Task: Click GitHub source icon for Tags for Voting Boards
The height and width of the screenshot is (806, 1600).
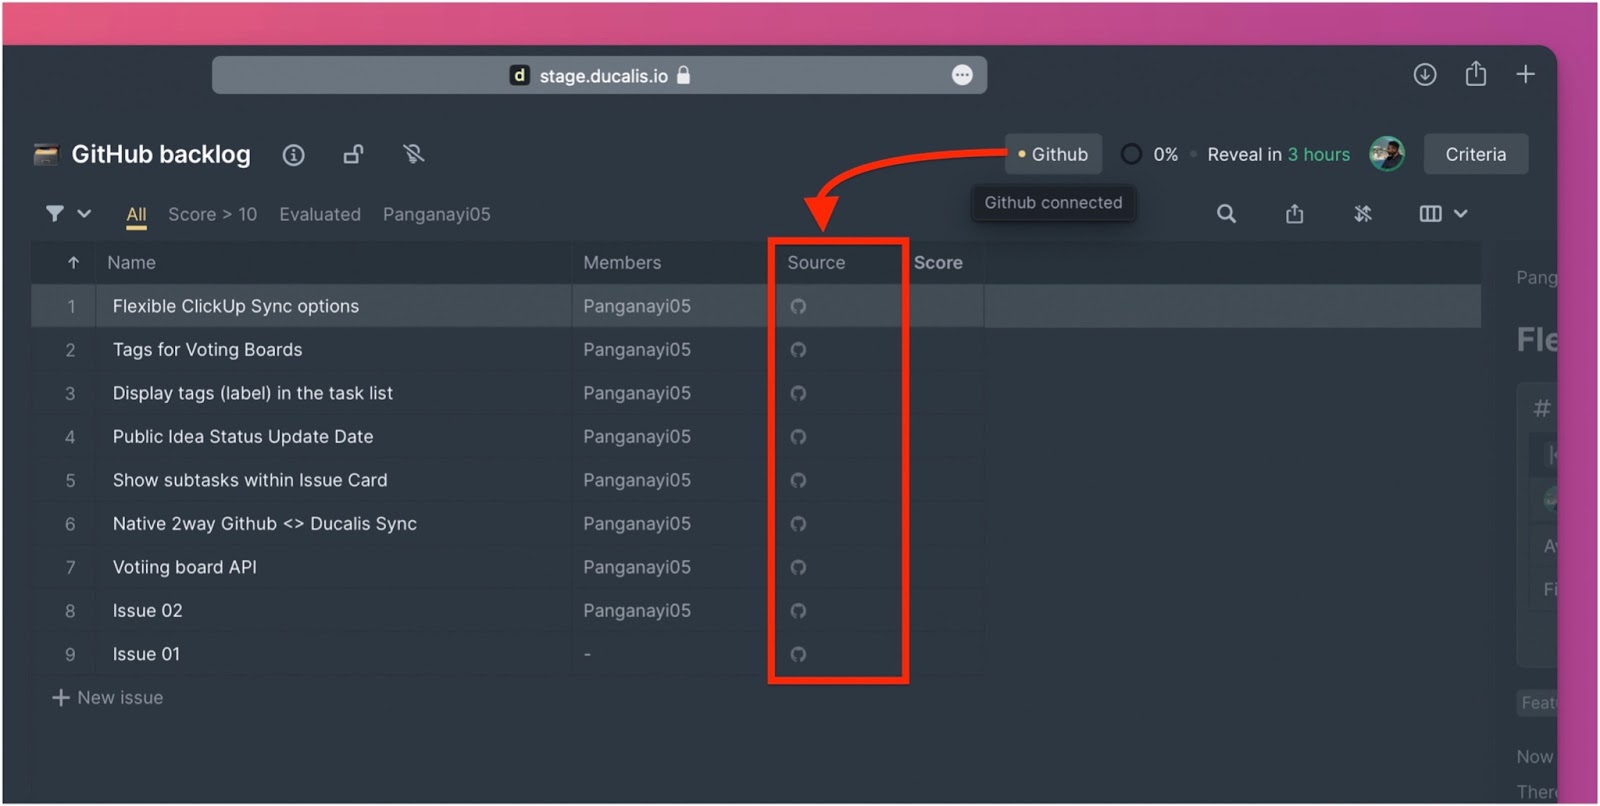Action: coord(798,349)
